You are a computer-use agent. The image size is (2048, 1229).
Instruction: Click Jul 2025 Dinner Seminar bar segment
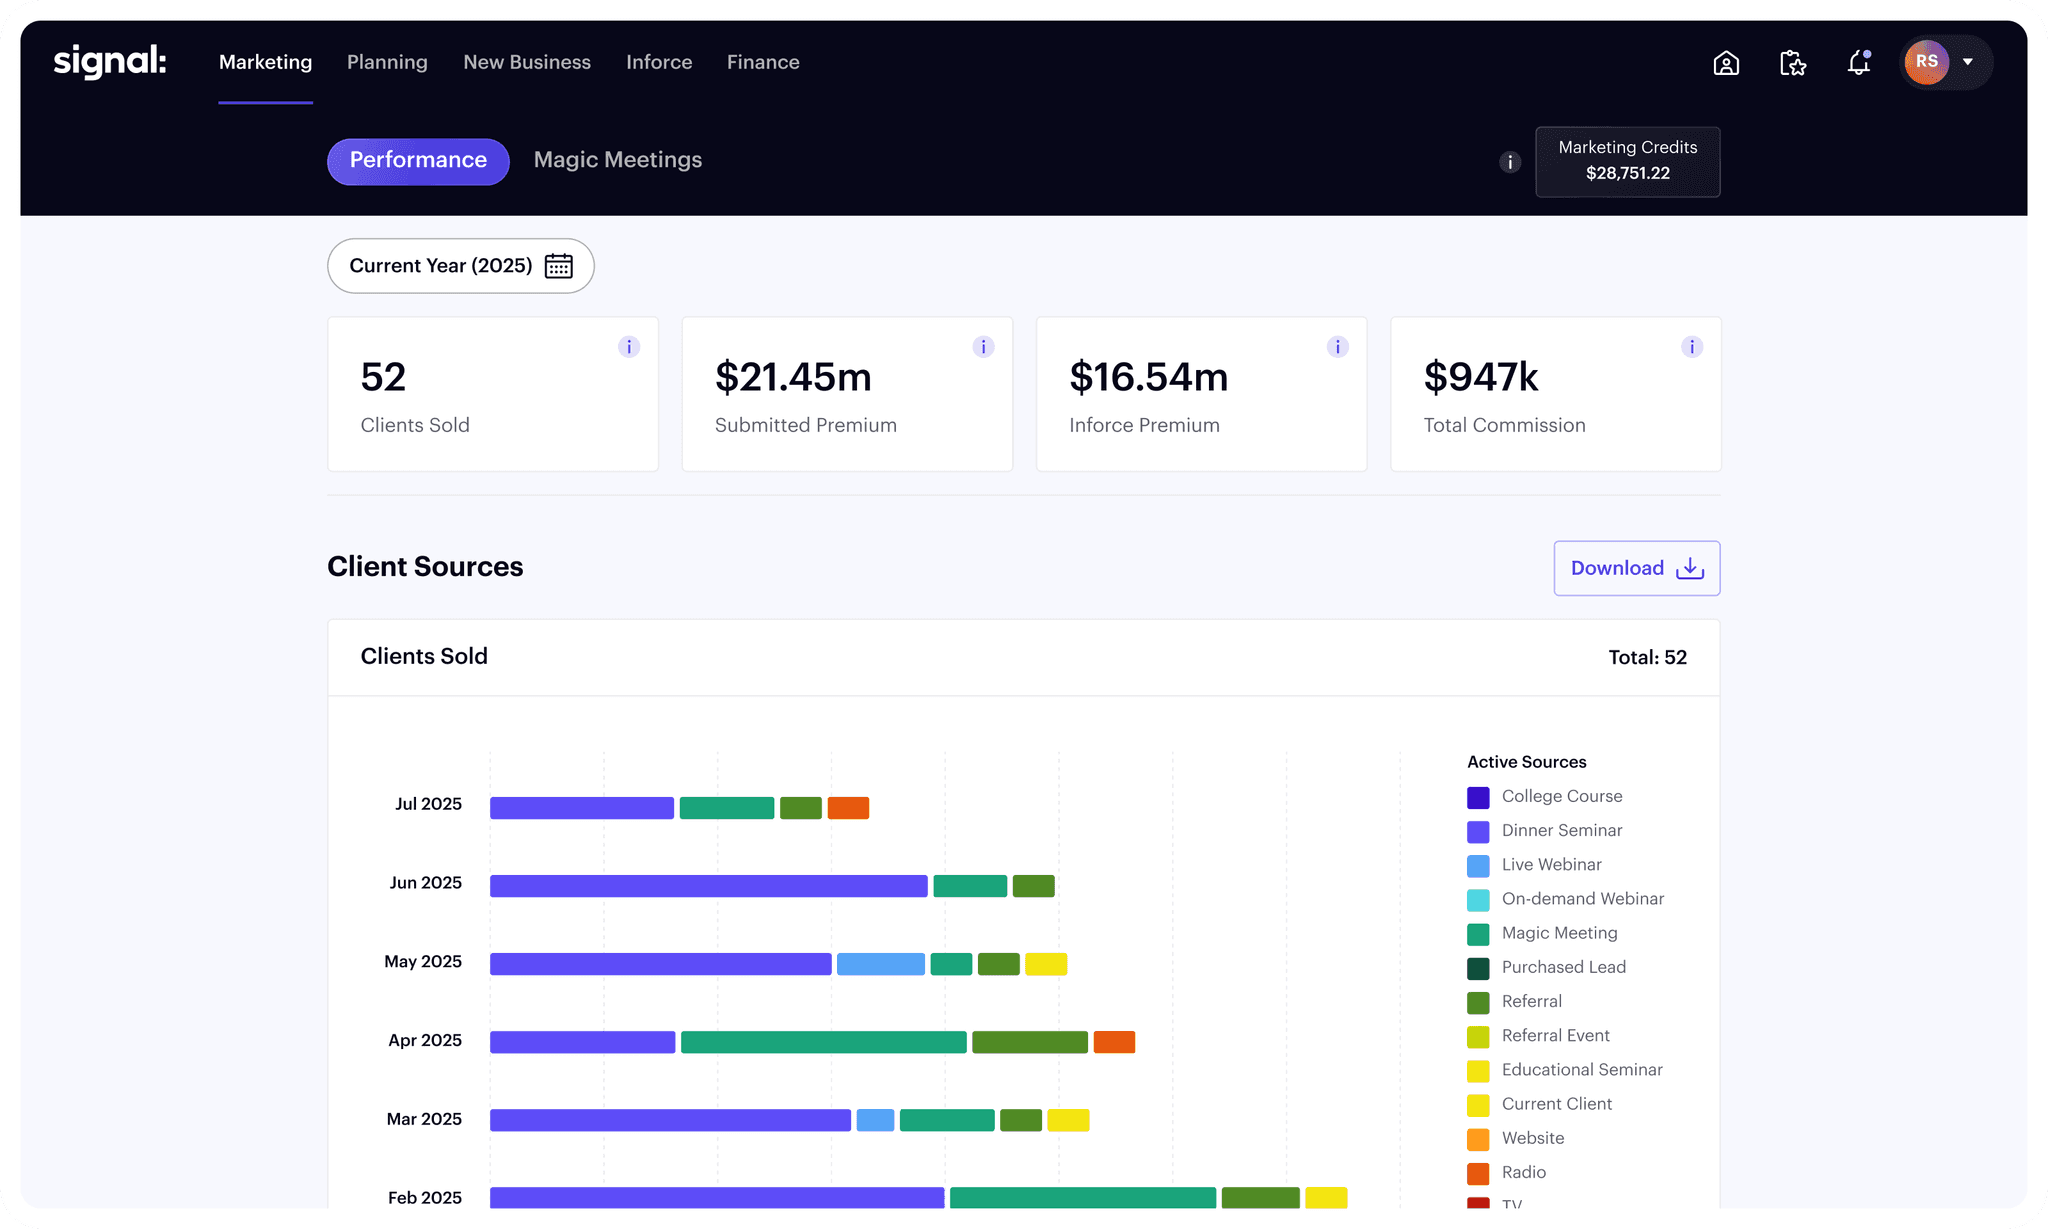(x=582, y=807)
